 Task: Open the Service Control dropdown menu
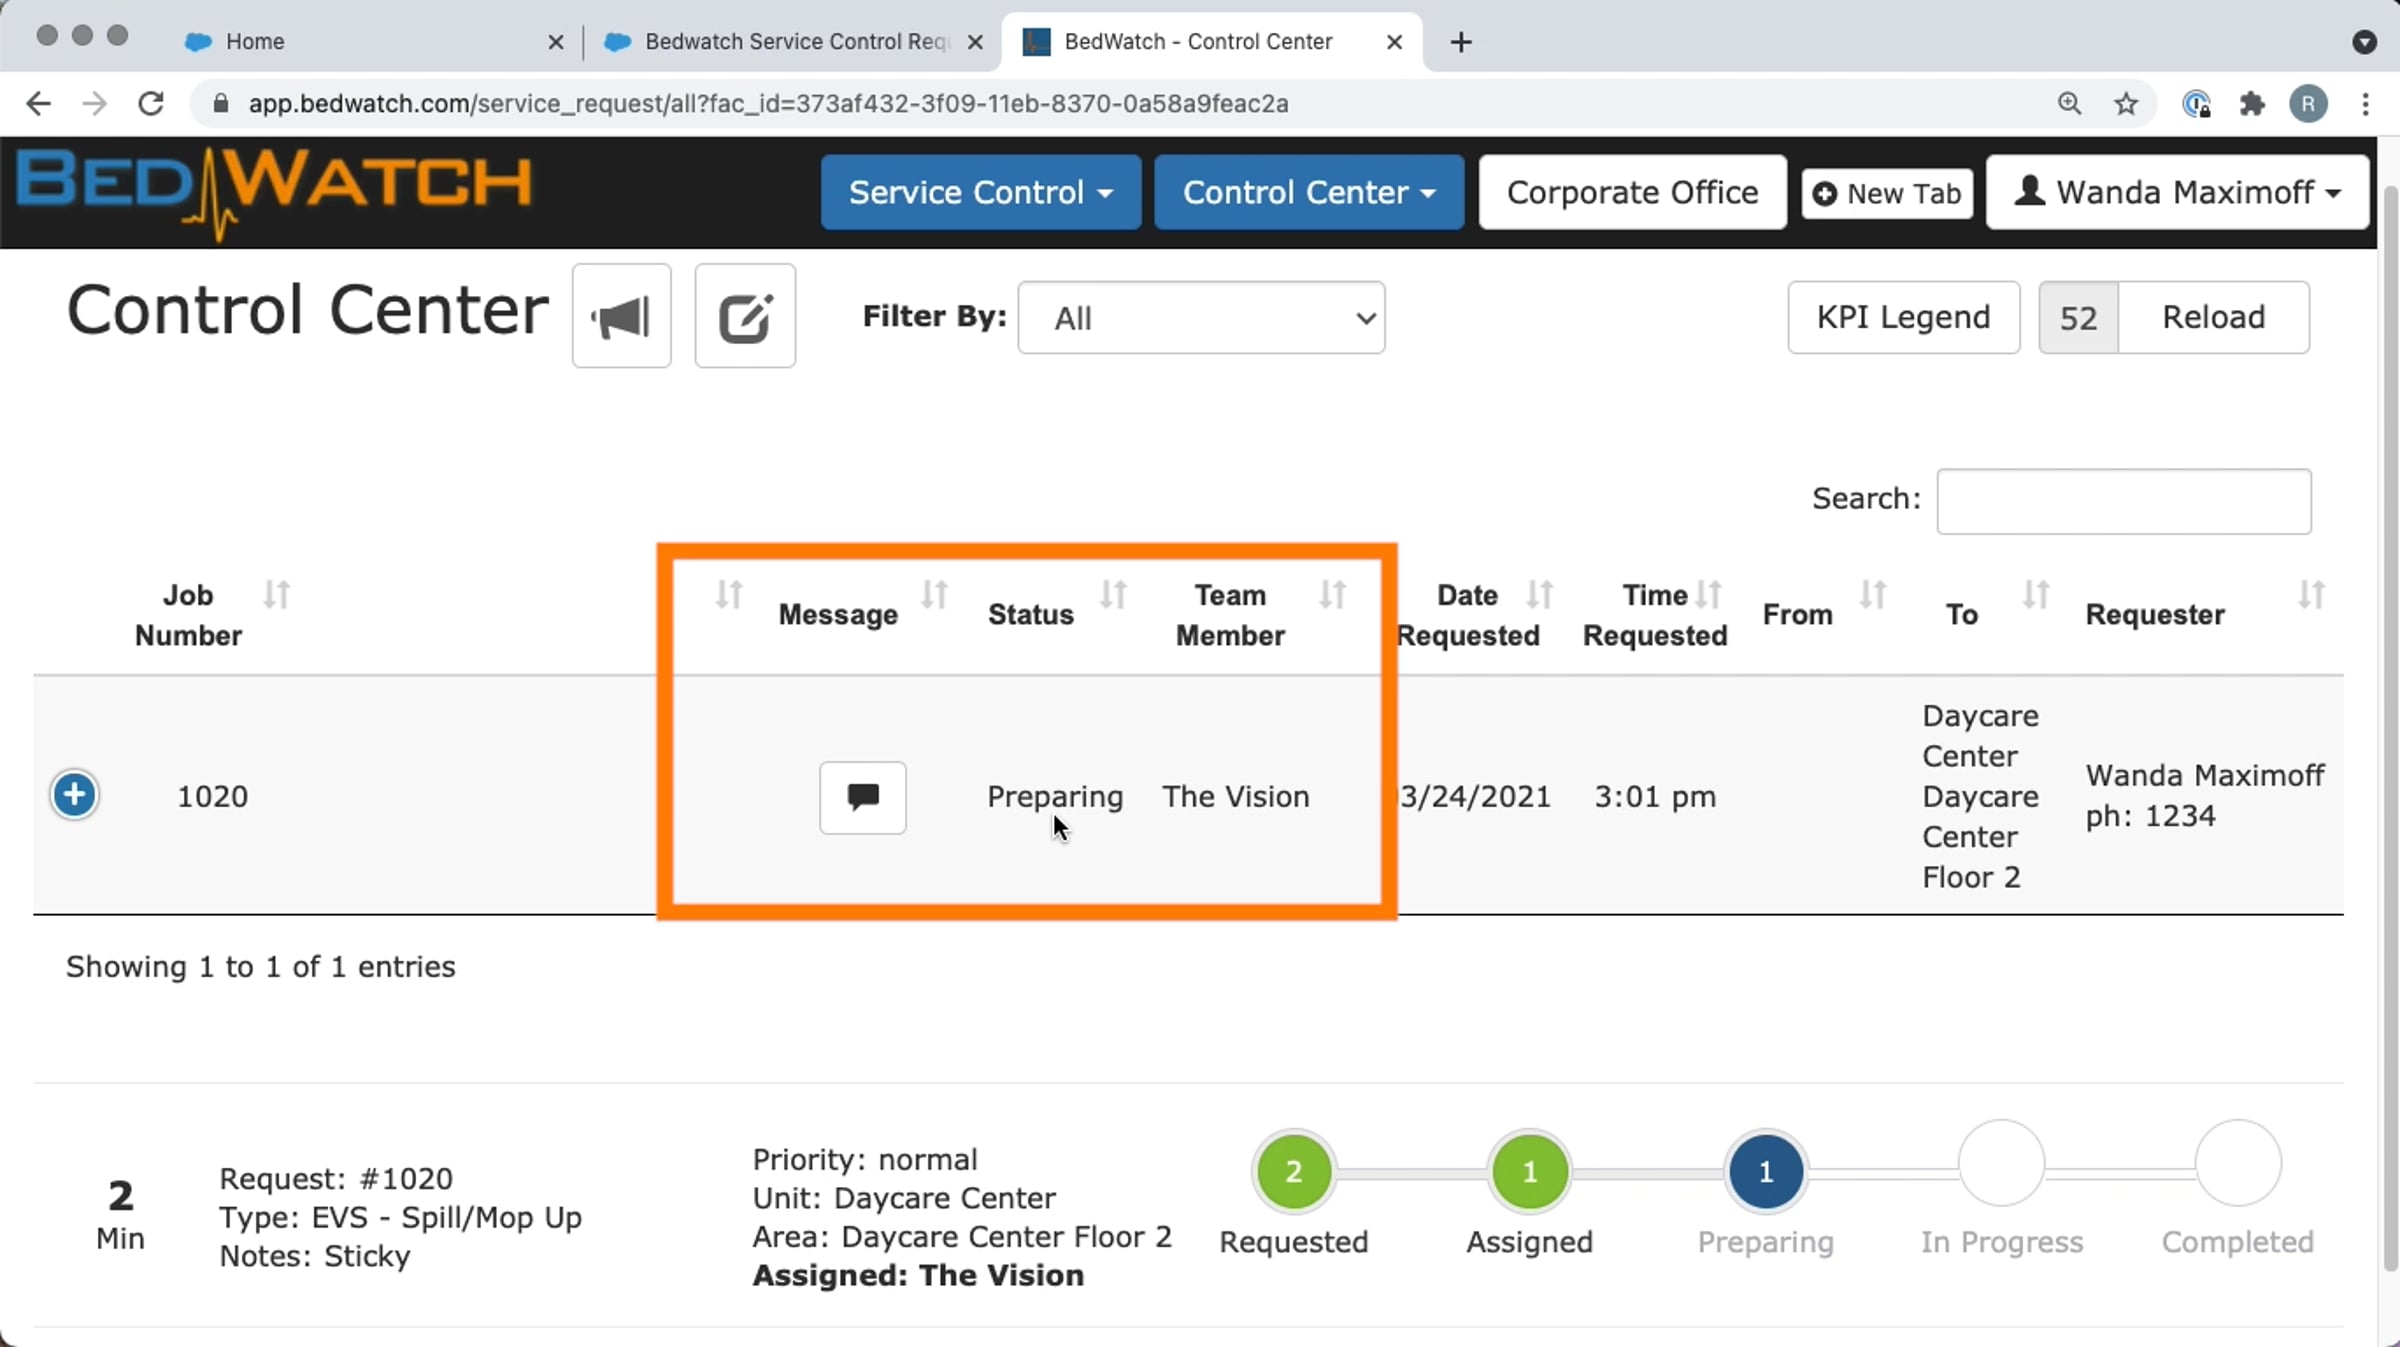tap(980, 192)
